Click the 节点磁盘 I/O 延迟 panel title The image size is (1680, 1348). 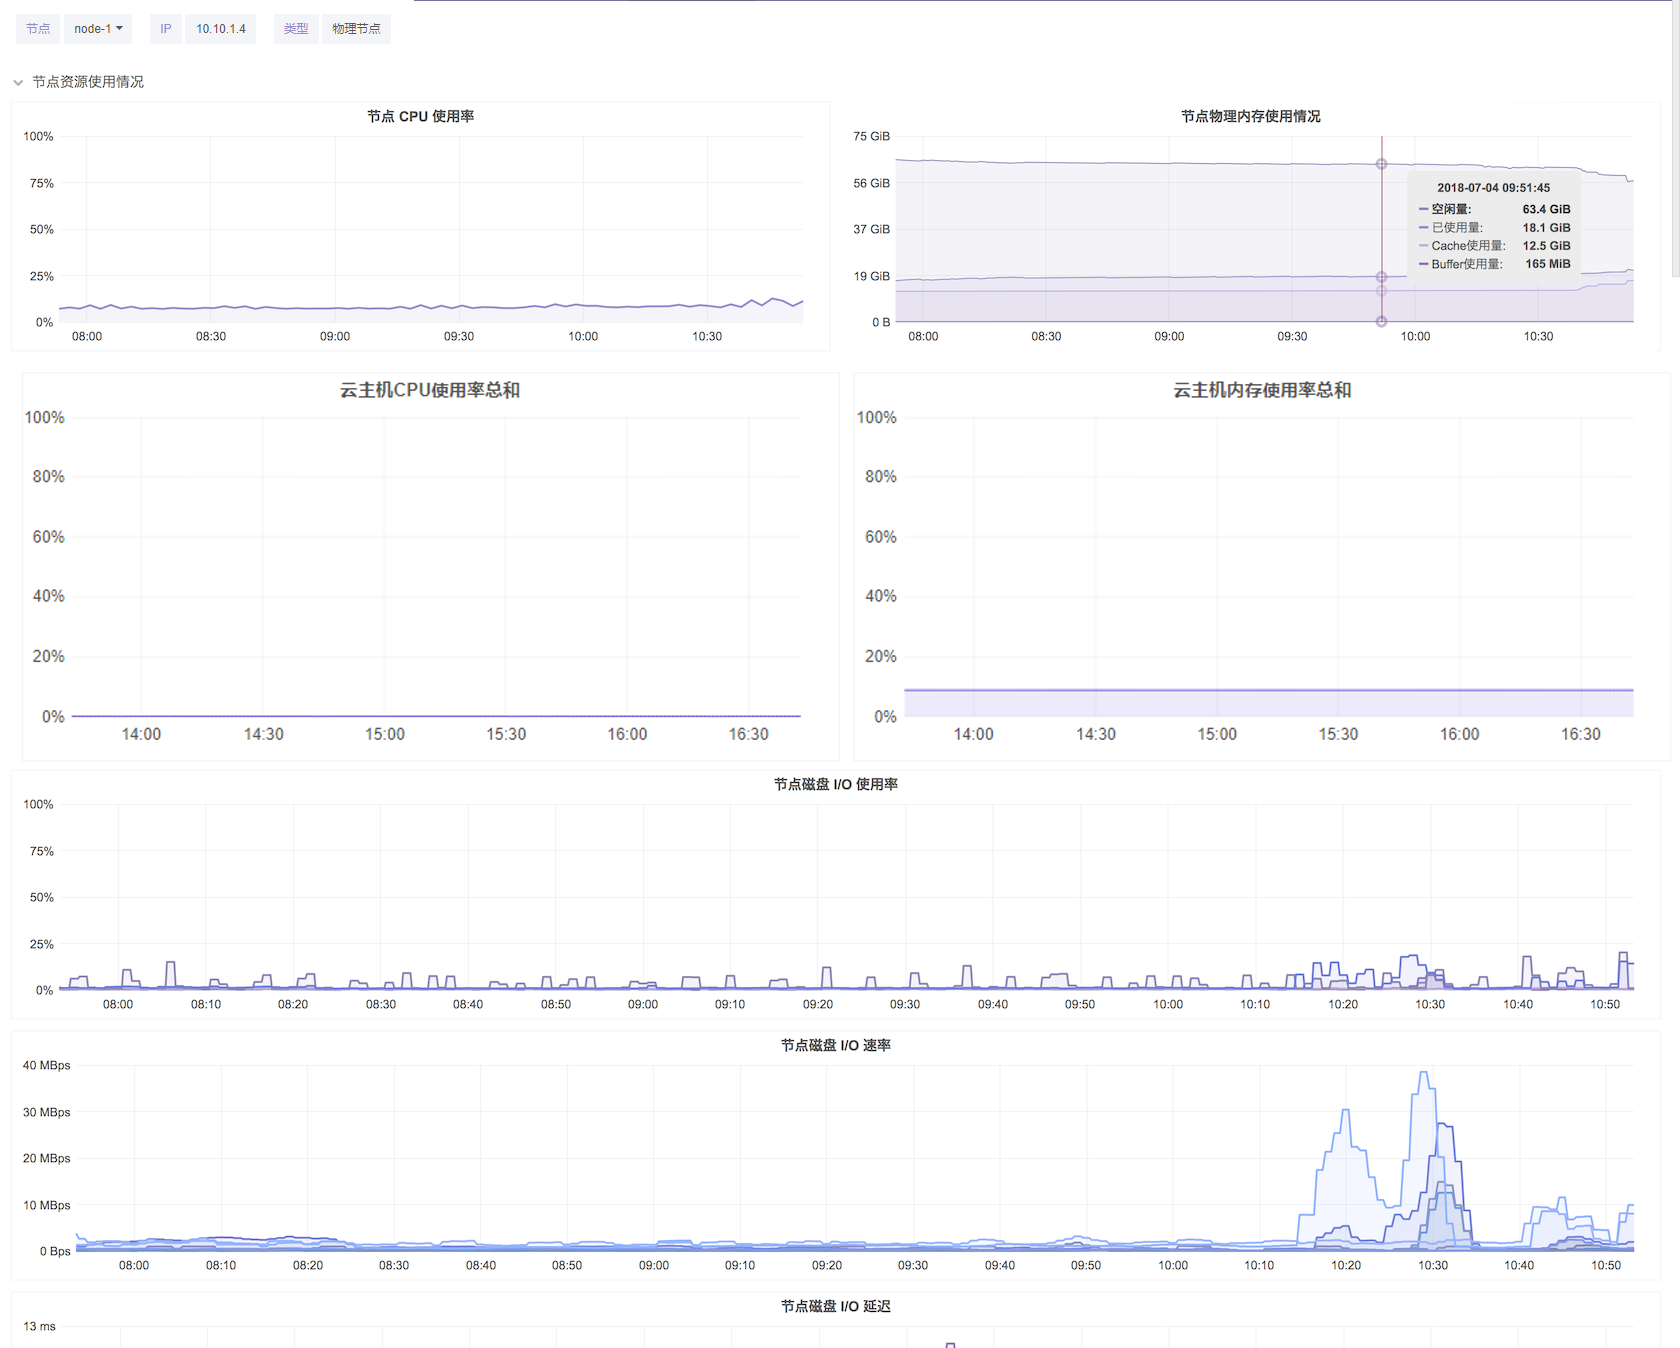click(835, 1307)
